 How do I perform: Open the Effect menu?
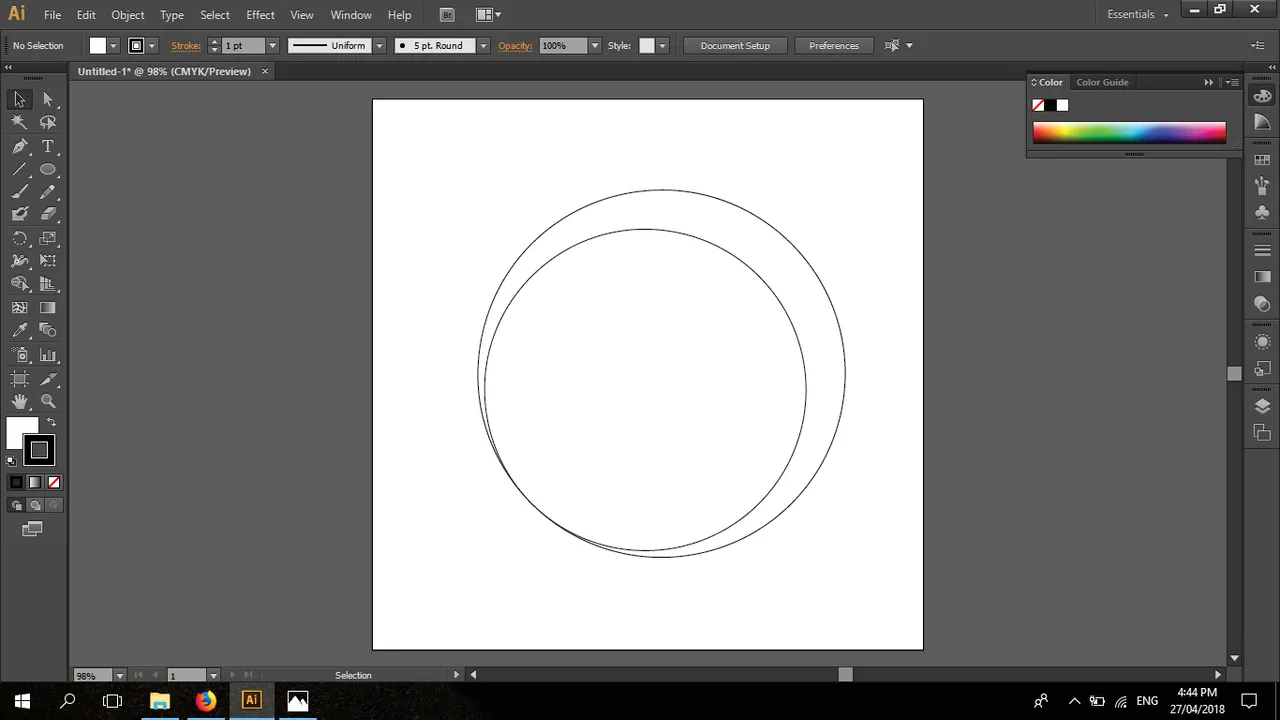(260, 15)
